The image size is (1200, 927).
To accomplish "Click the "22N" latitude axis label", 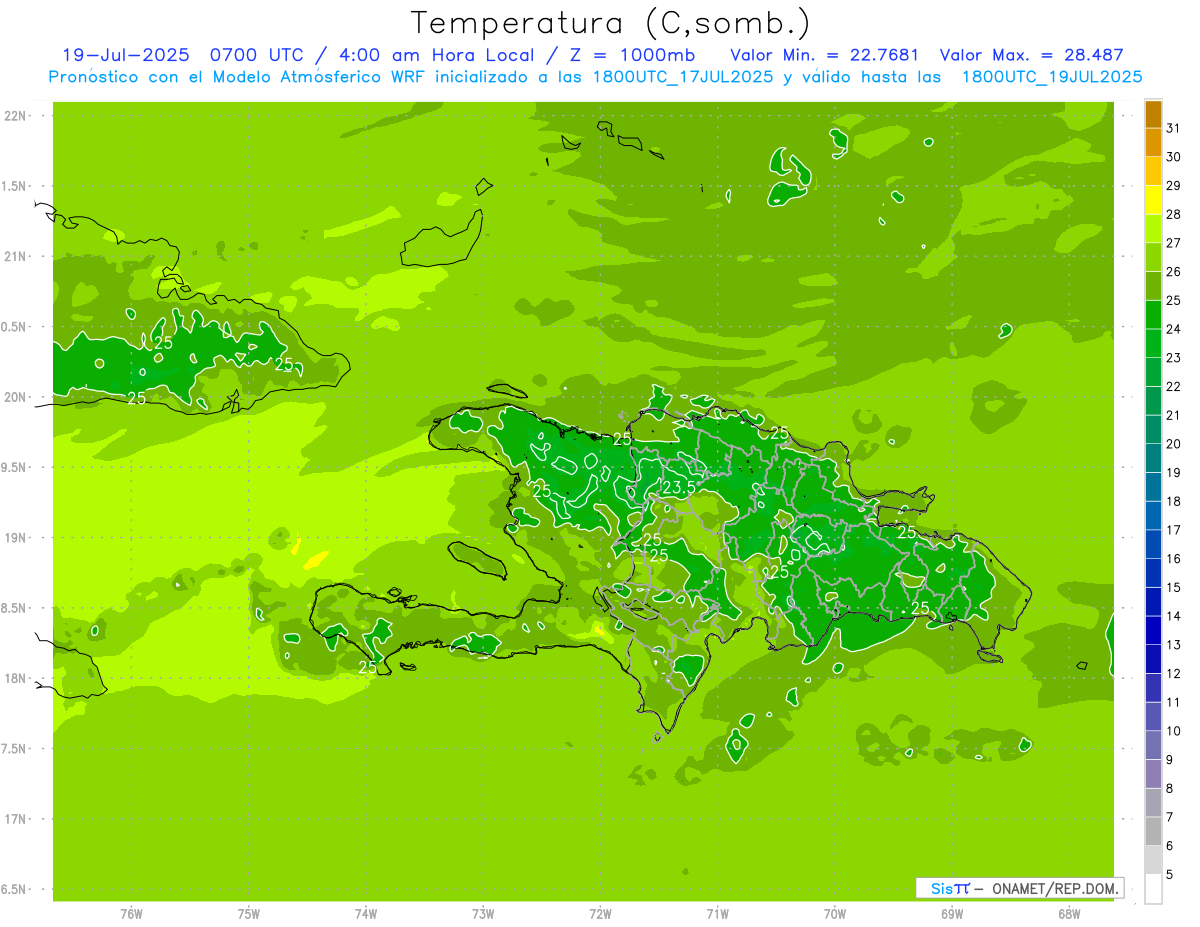I will [x=17, y=116].
